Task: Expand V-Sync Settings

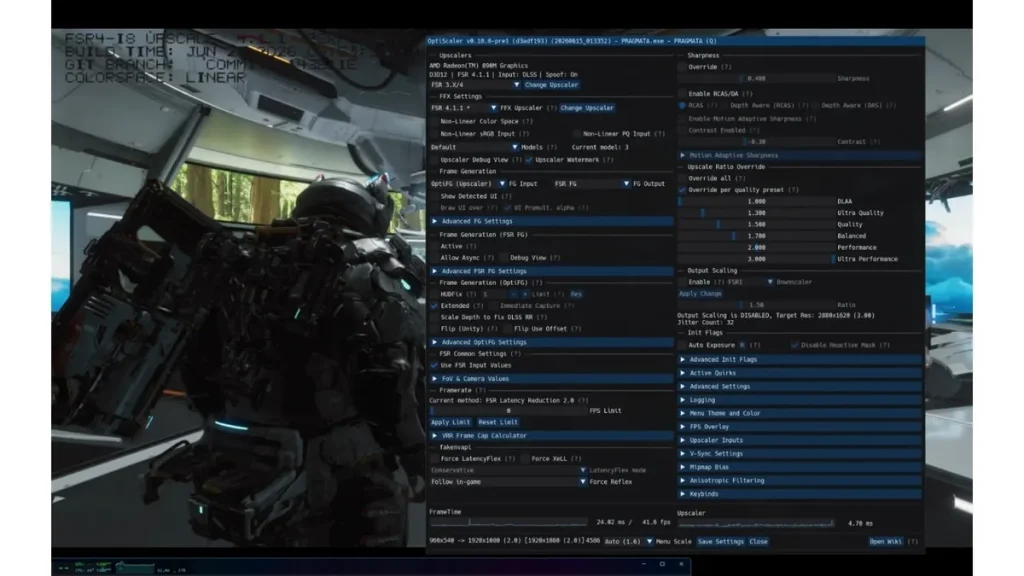Action: point(799,453)
